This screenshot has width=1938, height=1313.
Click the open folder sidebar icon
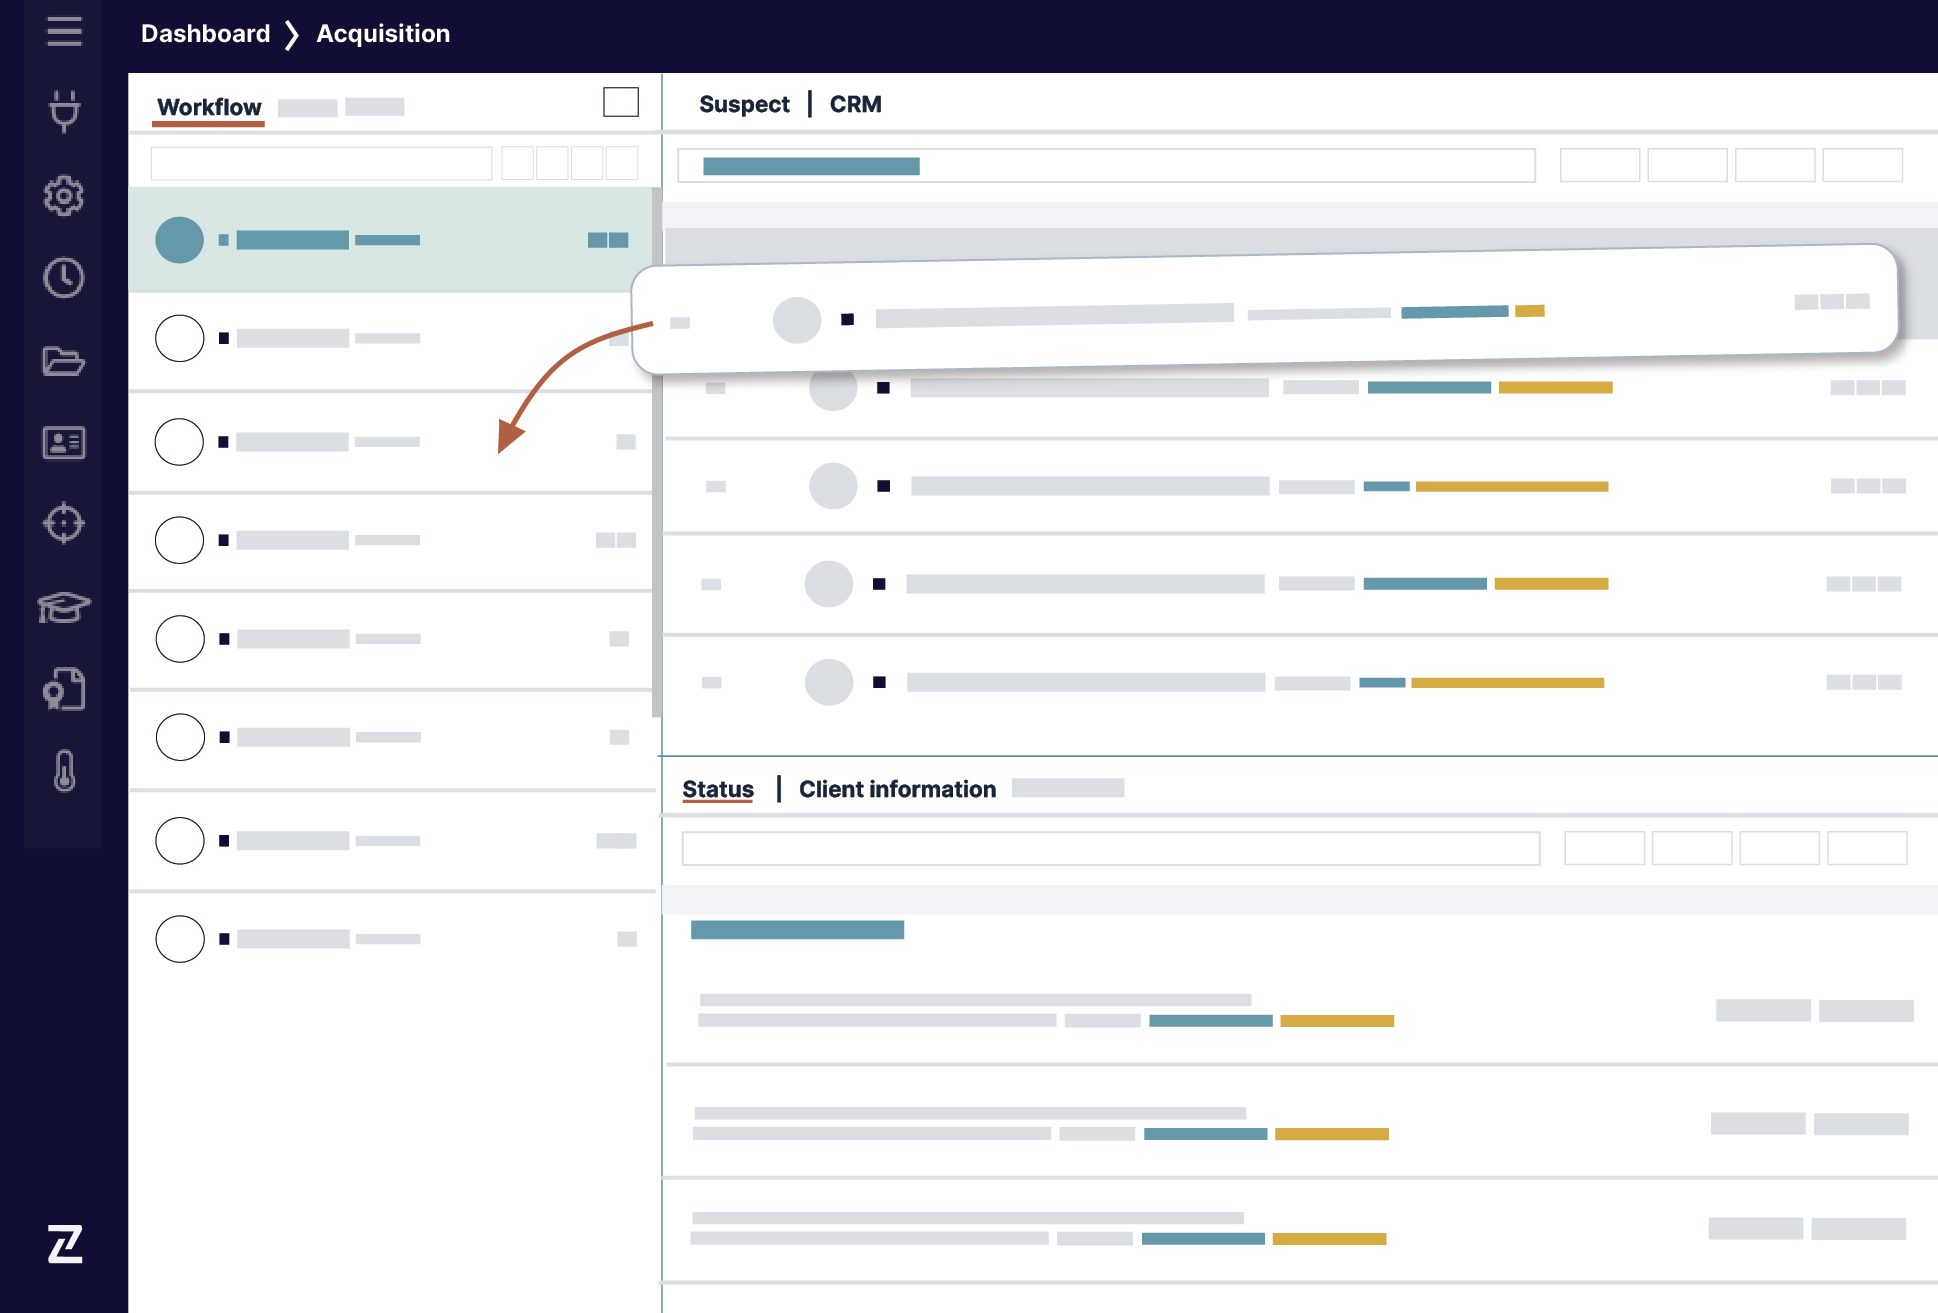point(64,360)
